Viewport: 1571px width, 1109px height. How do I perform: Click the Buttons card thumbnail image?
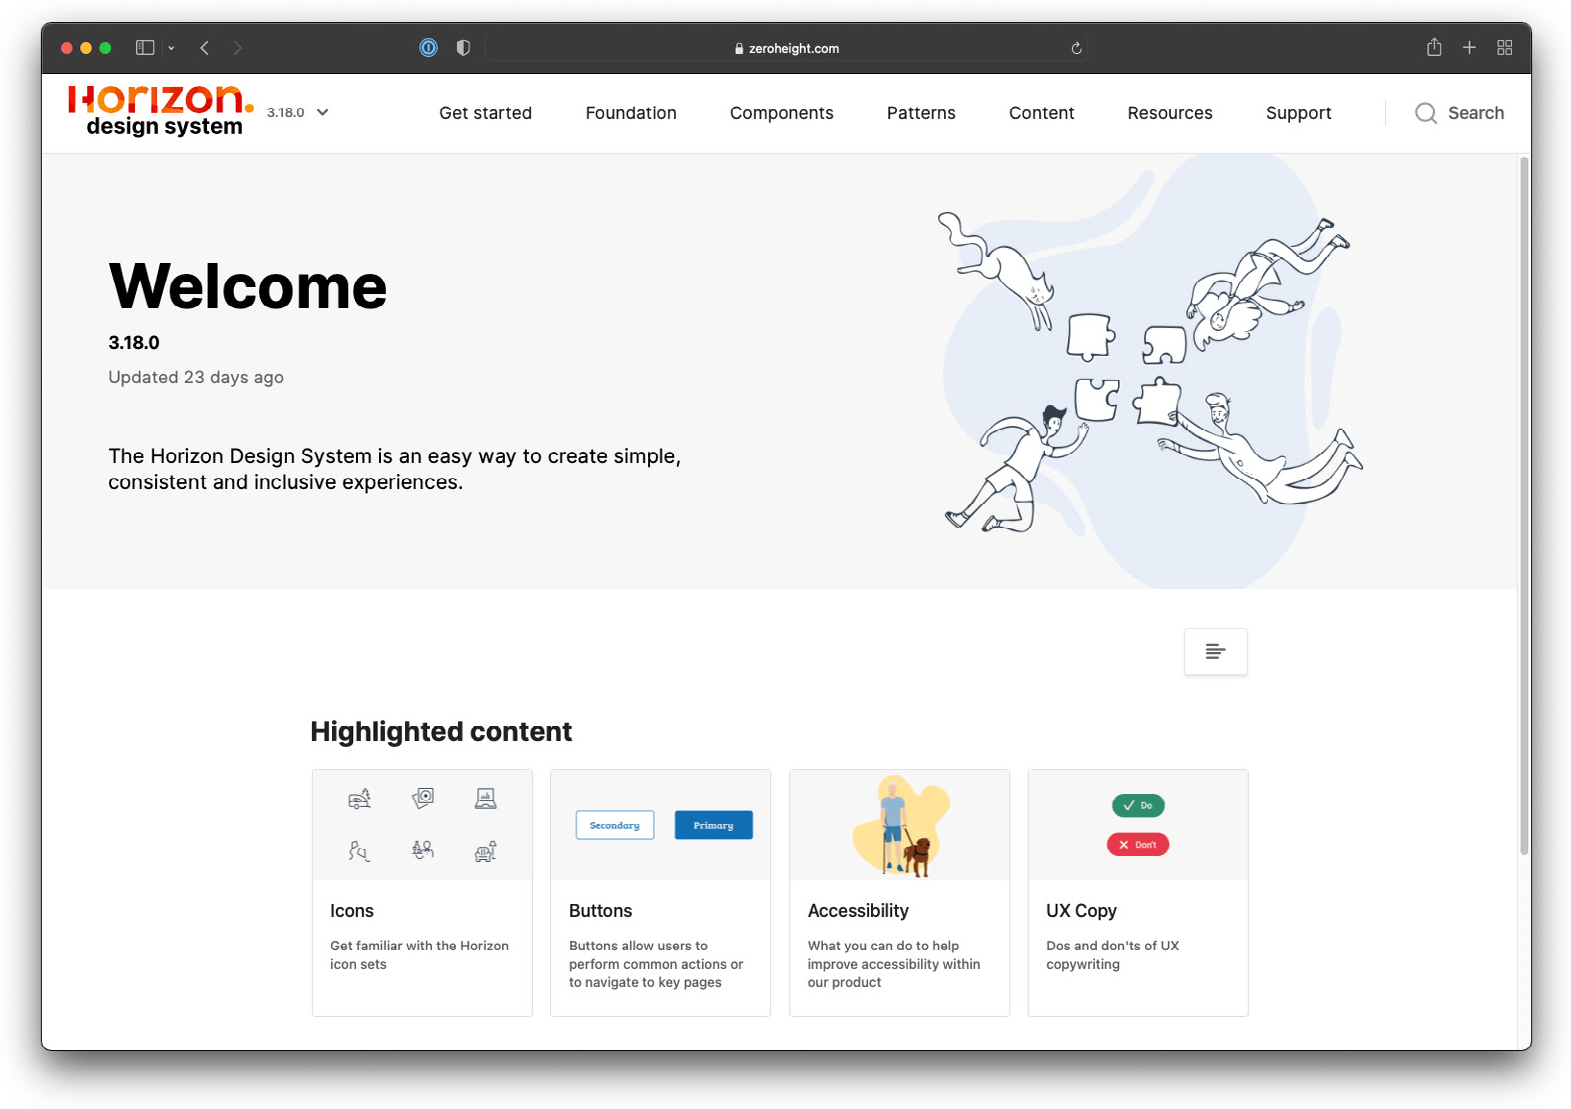pyautogui.click(x=660, y=825)
